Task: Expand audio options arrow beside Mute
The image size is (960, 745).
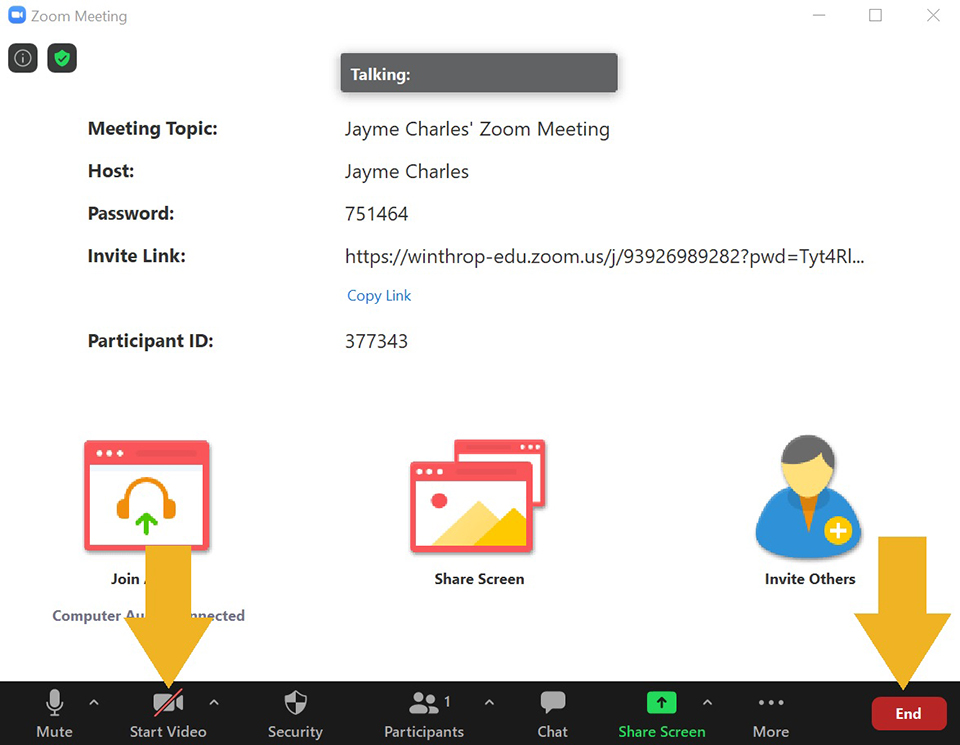Action: click(x=94, y=703)
